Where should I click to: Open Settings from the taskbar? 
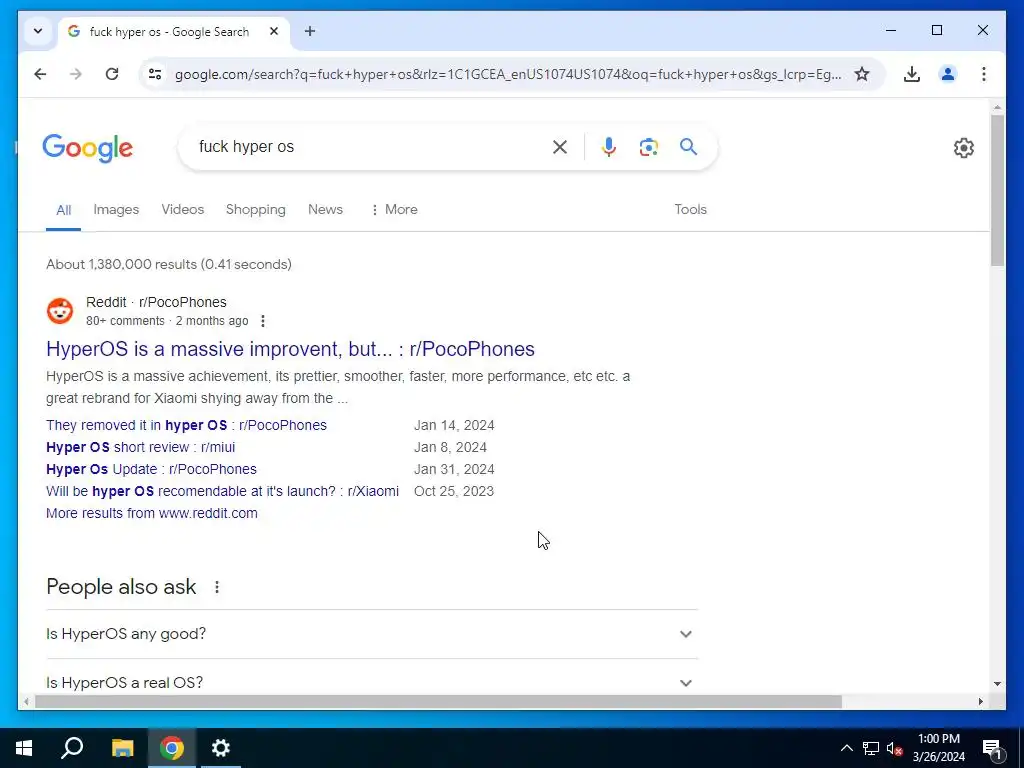point(221,748)
